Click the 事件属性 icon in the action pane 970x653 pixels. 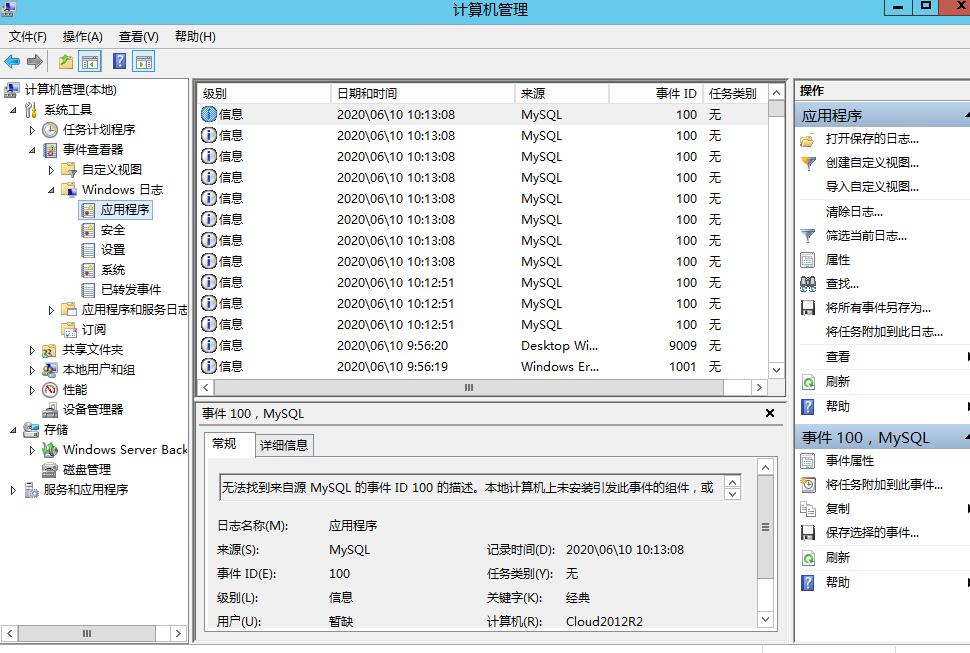(808, 461)
